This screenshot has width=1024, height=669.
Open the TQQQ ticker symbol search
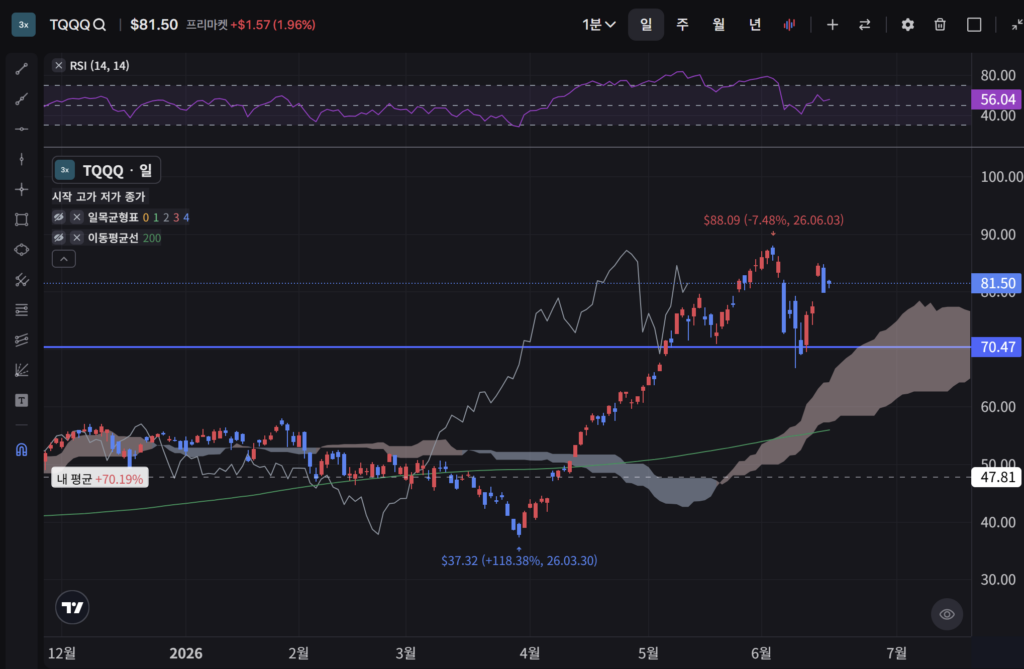[78, 25]
